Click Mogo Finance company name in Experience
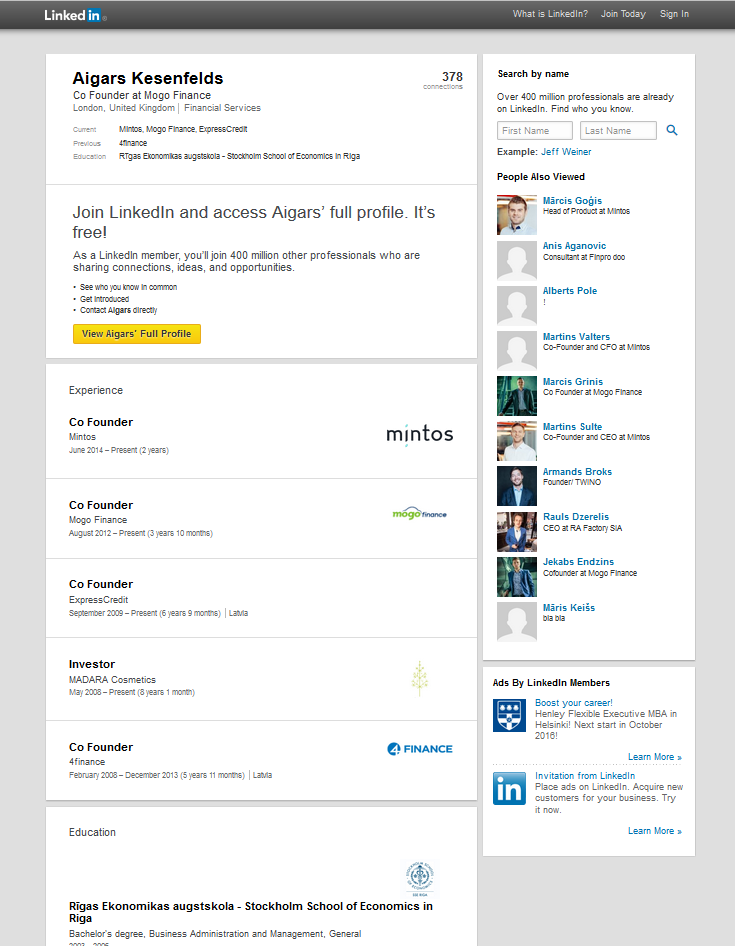This screenshot has height=946, width=735. coord(98,519)
